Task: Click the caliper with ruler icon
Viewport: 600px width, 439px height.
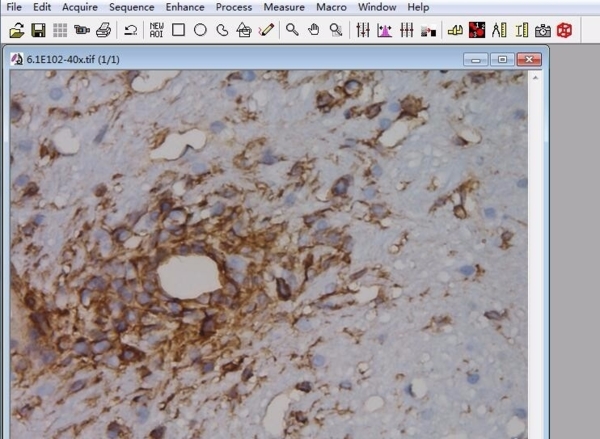Action: (x=499, y=30)
